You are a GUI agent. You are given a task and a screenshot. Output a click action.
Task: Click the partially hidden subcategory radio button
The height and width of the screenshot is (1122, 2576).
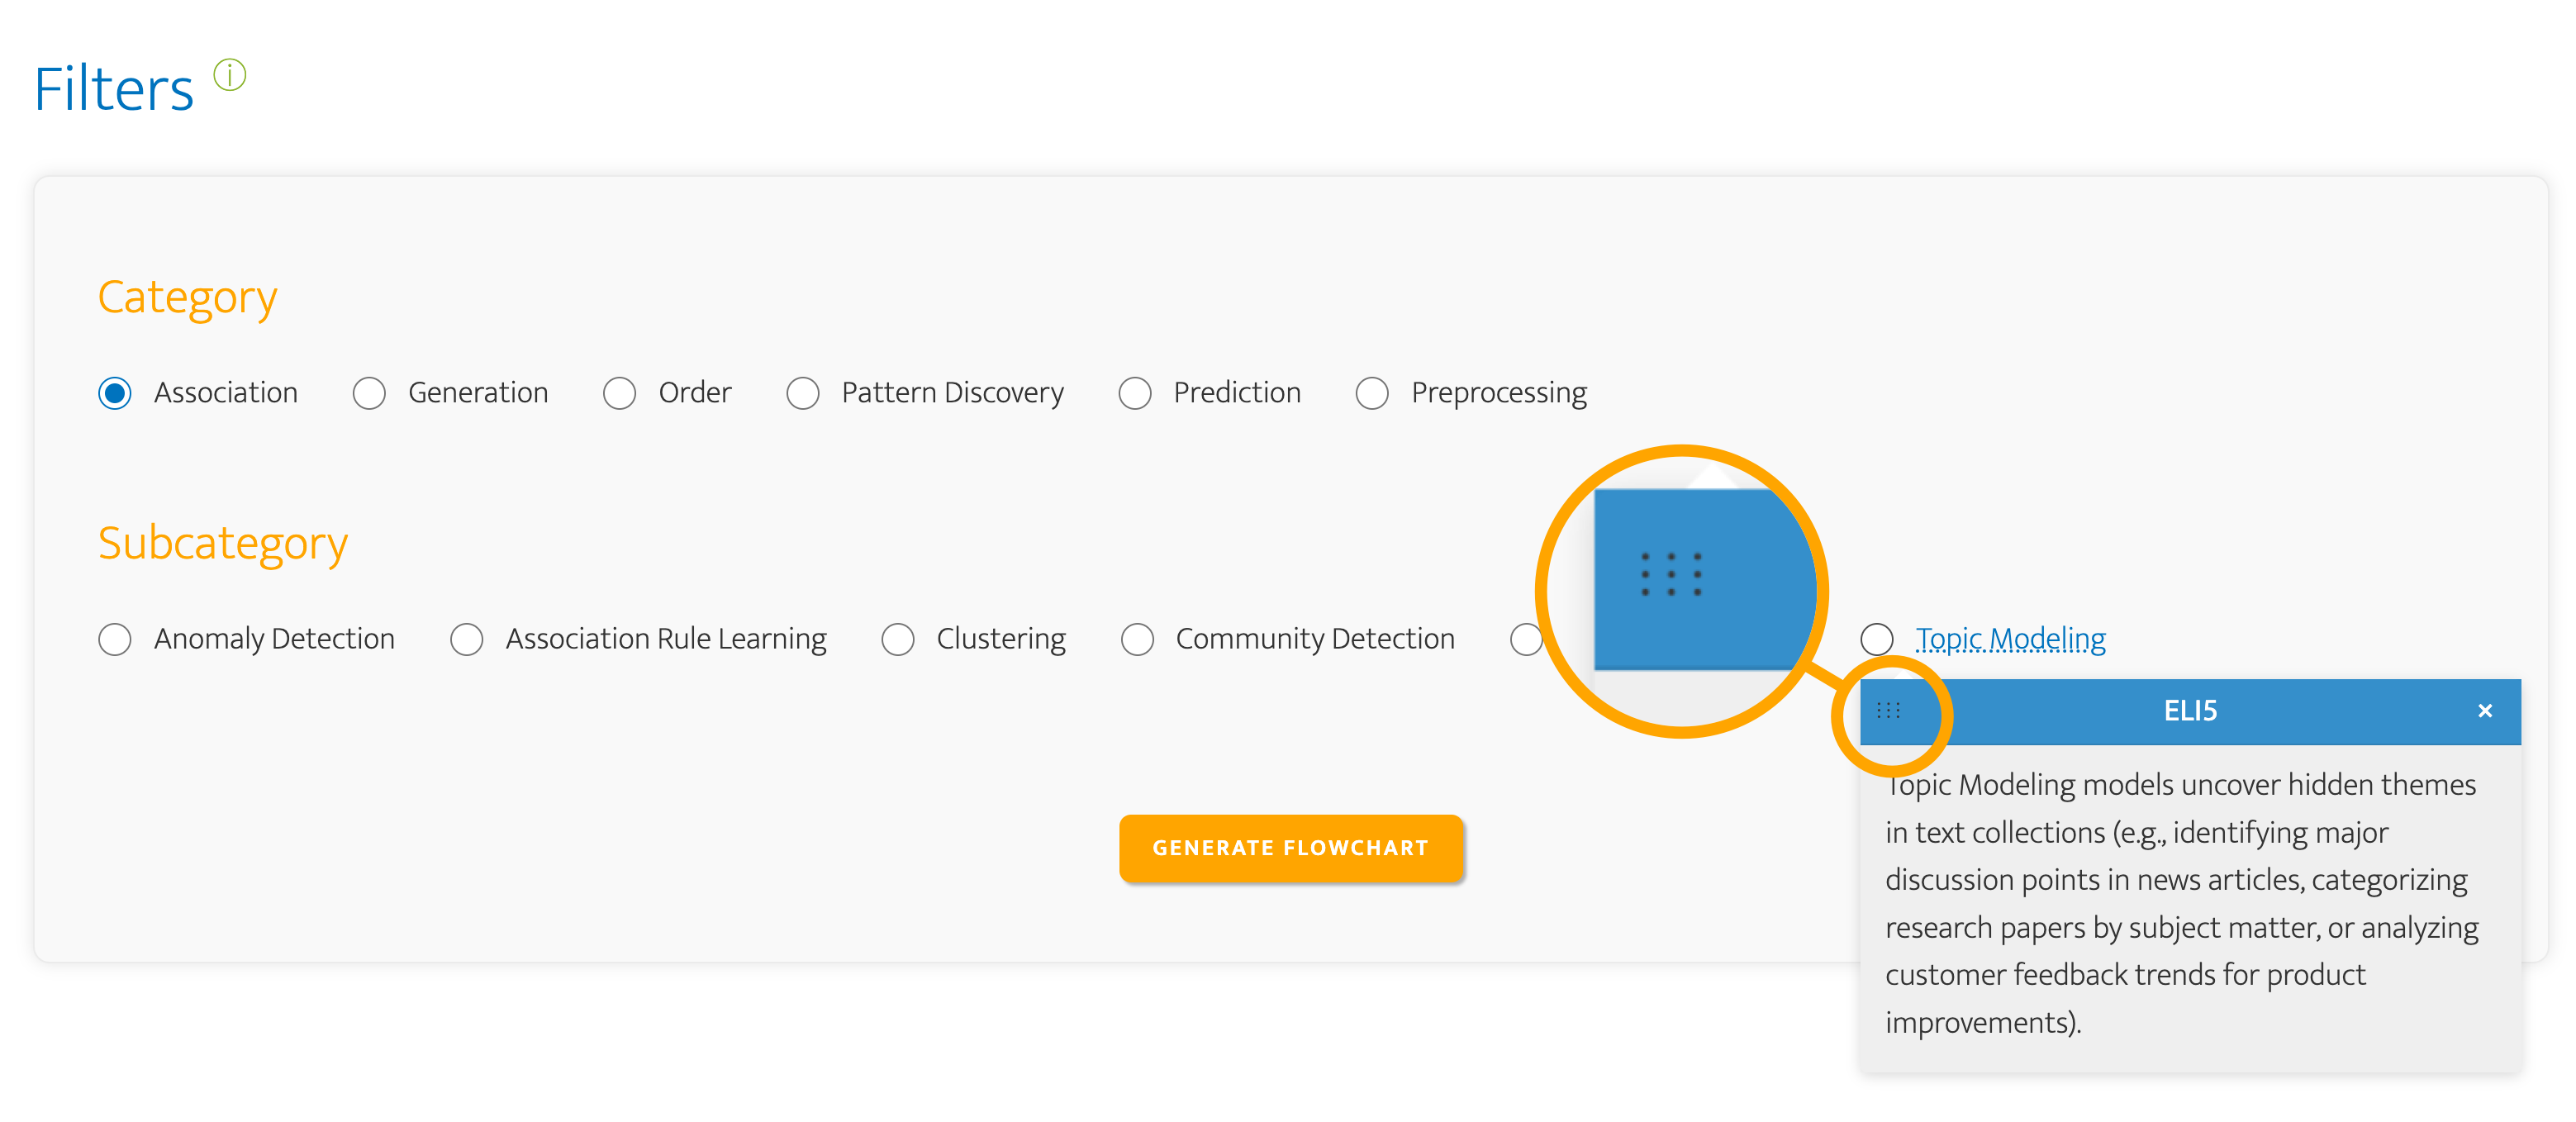1524,639
